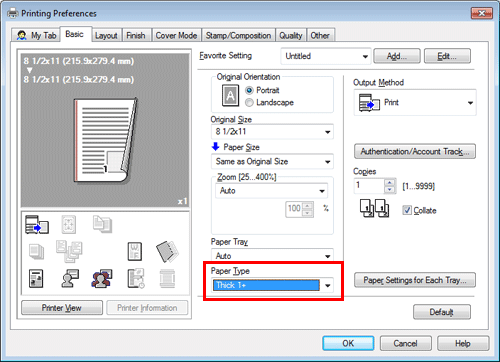Select the Portrait orientation radio button
The image size is (500, 362).
pos(249,90)
